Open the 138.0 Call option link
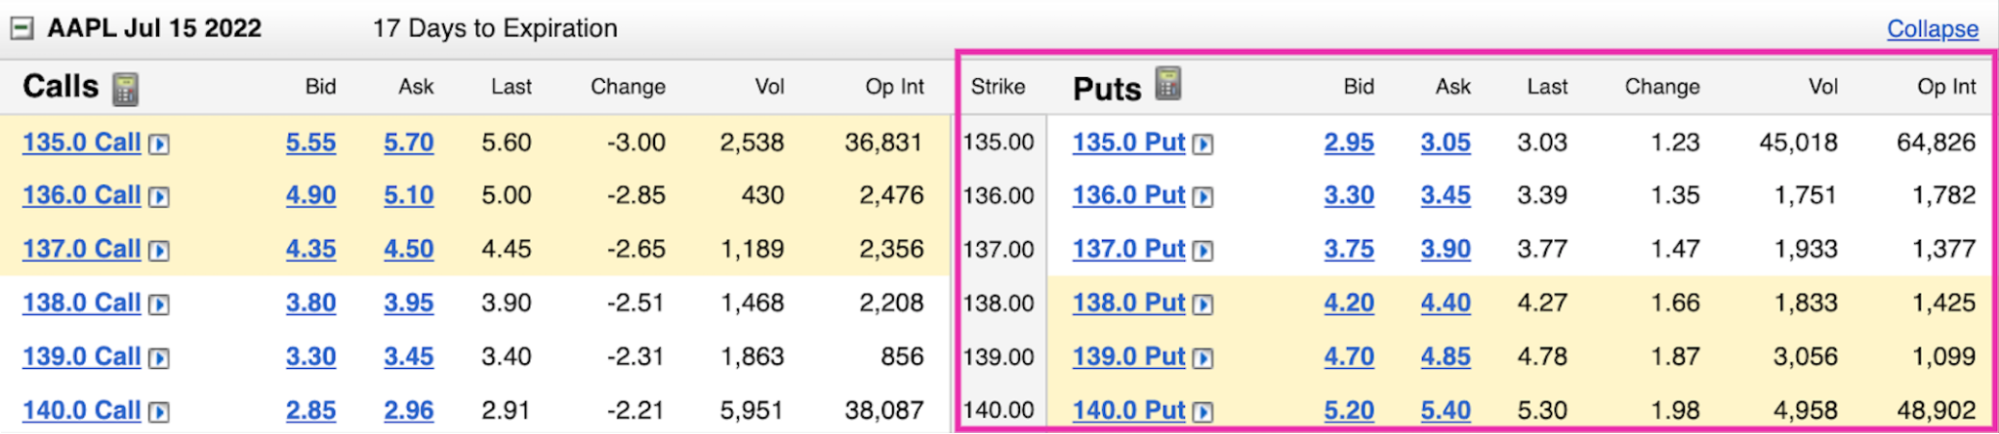This screenshot has height=434, width=1999. point(81,303)
